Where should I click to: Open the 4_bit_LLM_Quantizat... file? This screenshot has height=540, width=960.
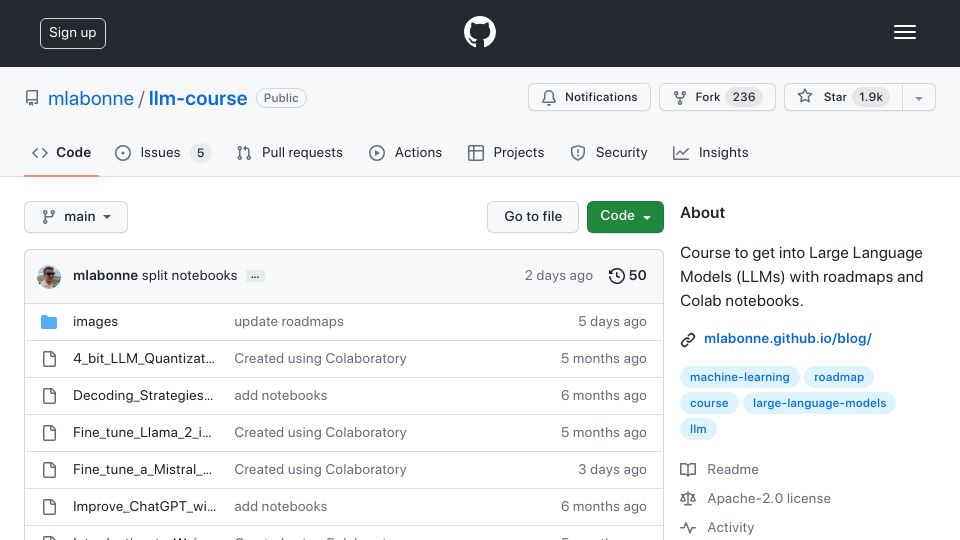pyautogui.click(x=144, y=359)
